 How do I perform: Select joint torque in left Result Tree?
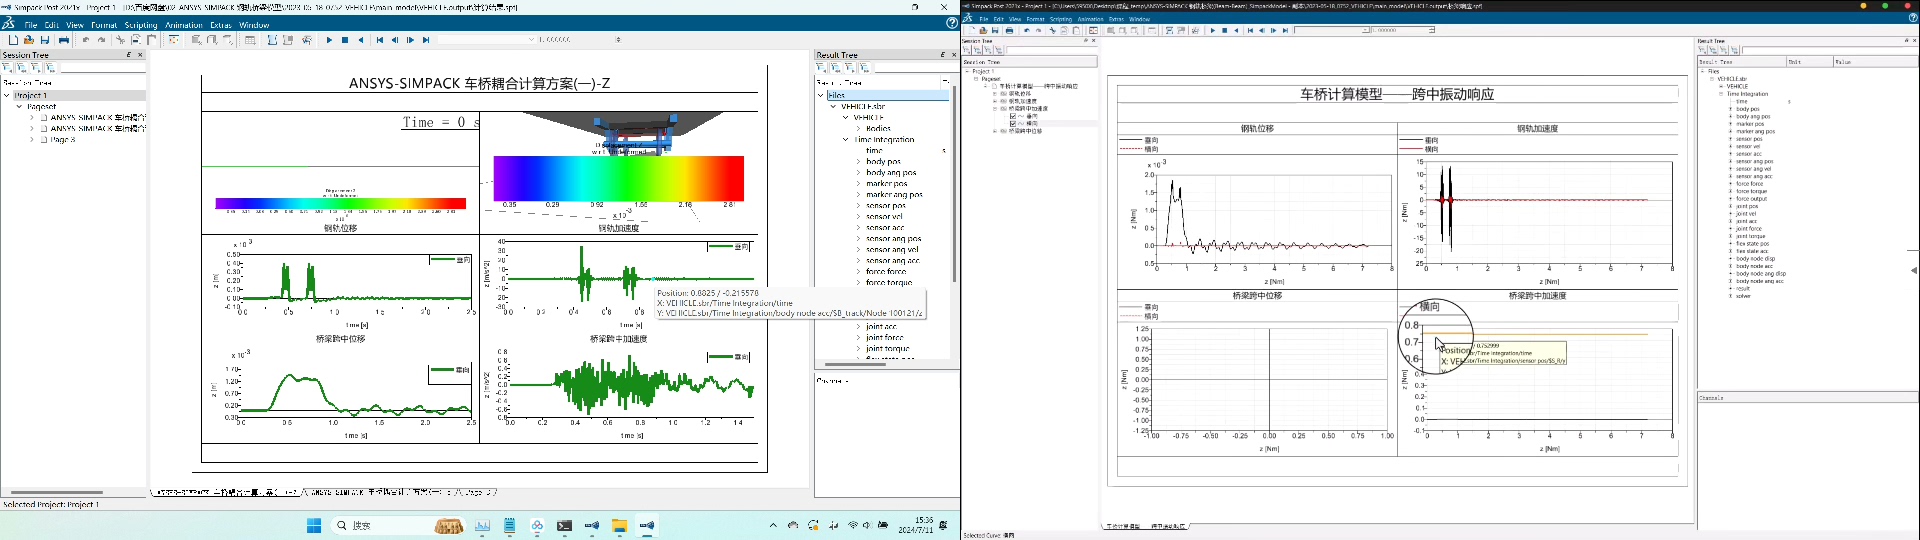887,349
